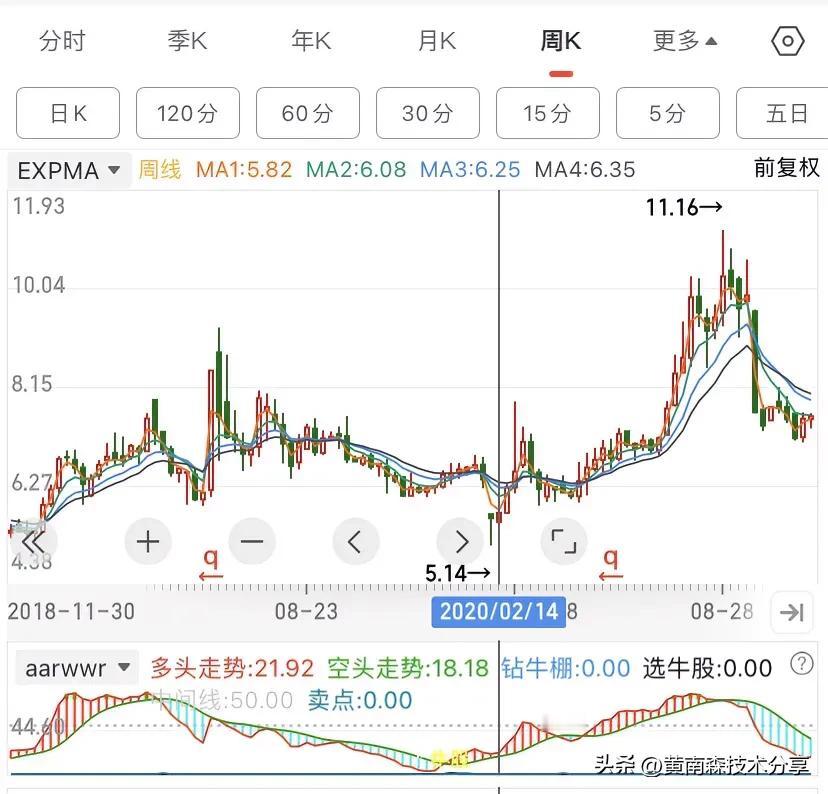Open aarwwr indicator help question mark
828x794 pixels.
click(802, 664)
